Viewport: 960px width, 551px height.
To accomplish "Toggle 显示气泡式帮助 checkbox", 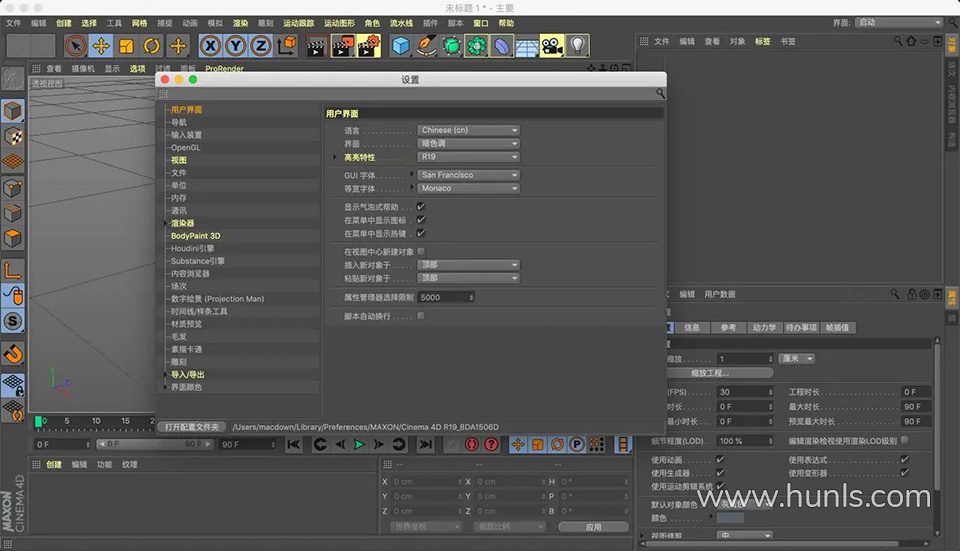I will pos(421,206).
